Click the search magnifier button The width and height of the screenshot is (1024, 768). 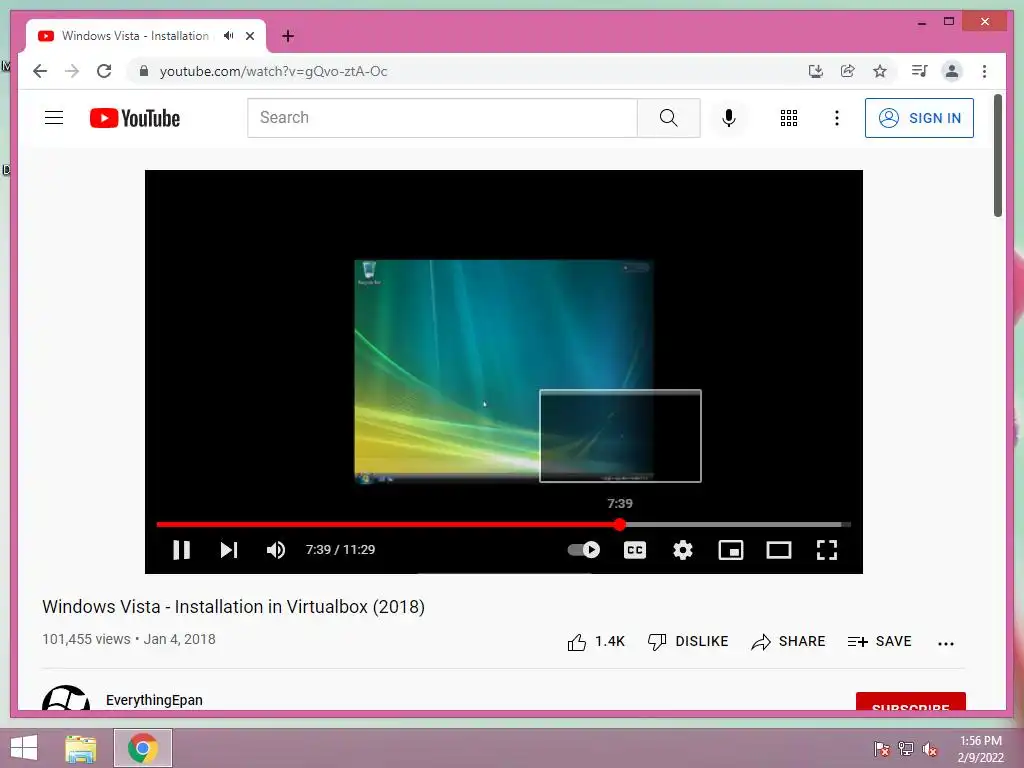click(x=669, y=118)
